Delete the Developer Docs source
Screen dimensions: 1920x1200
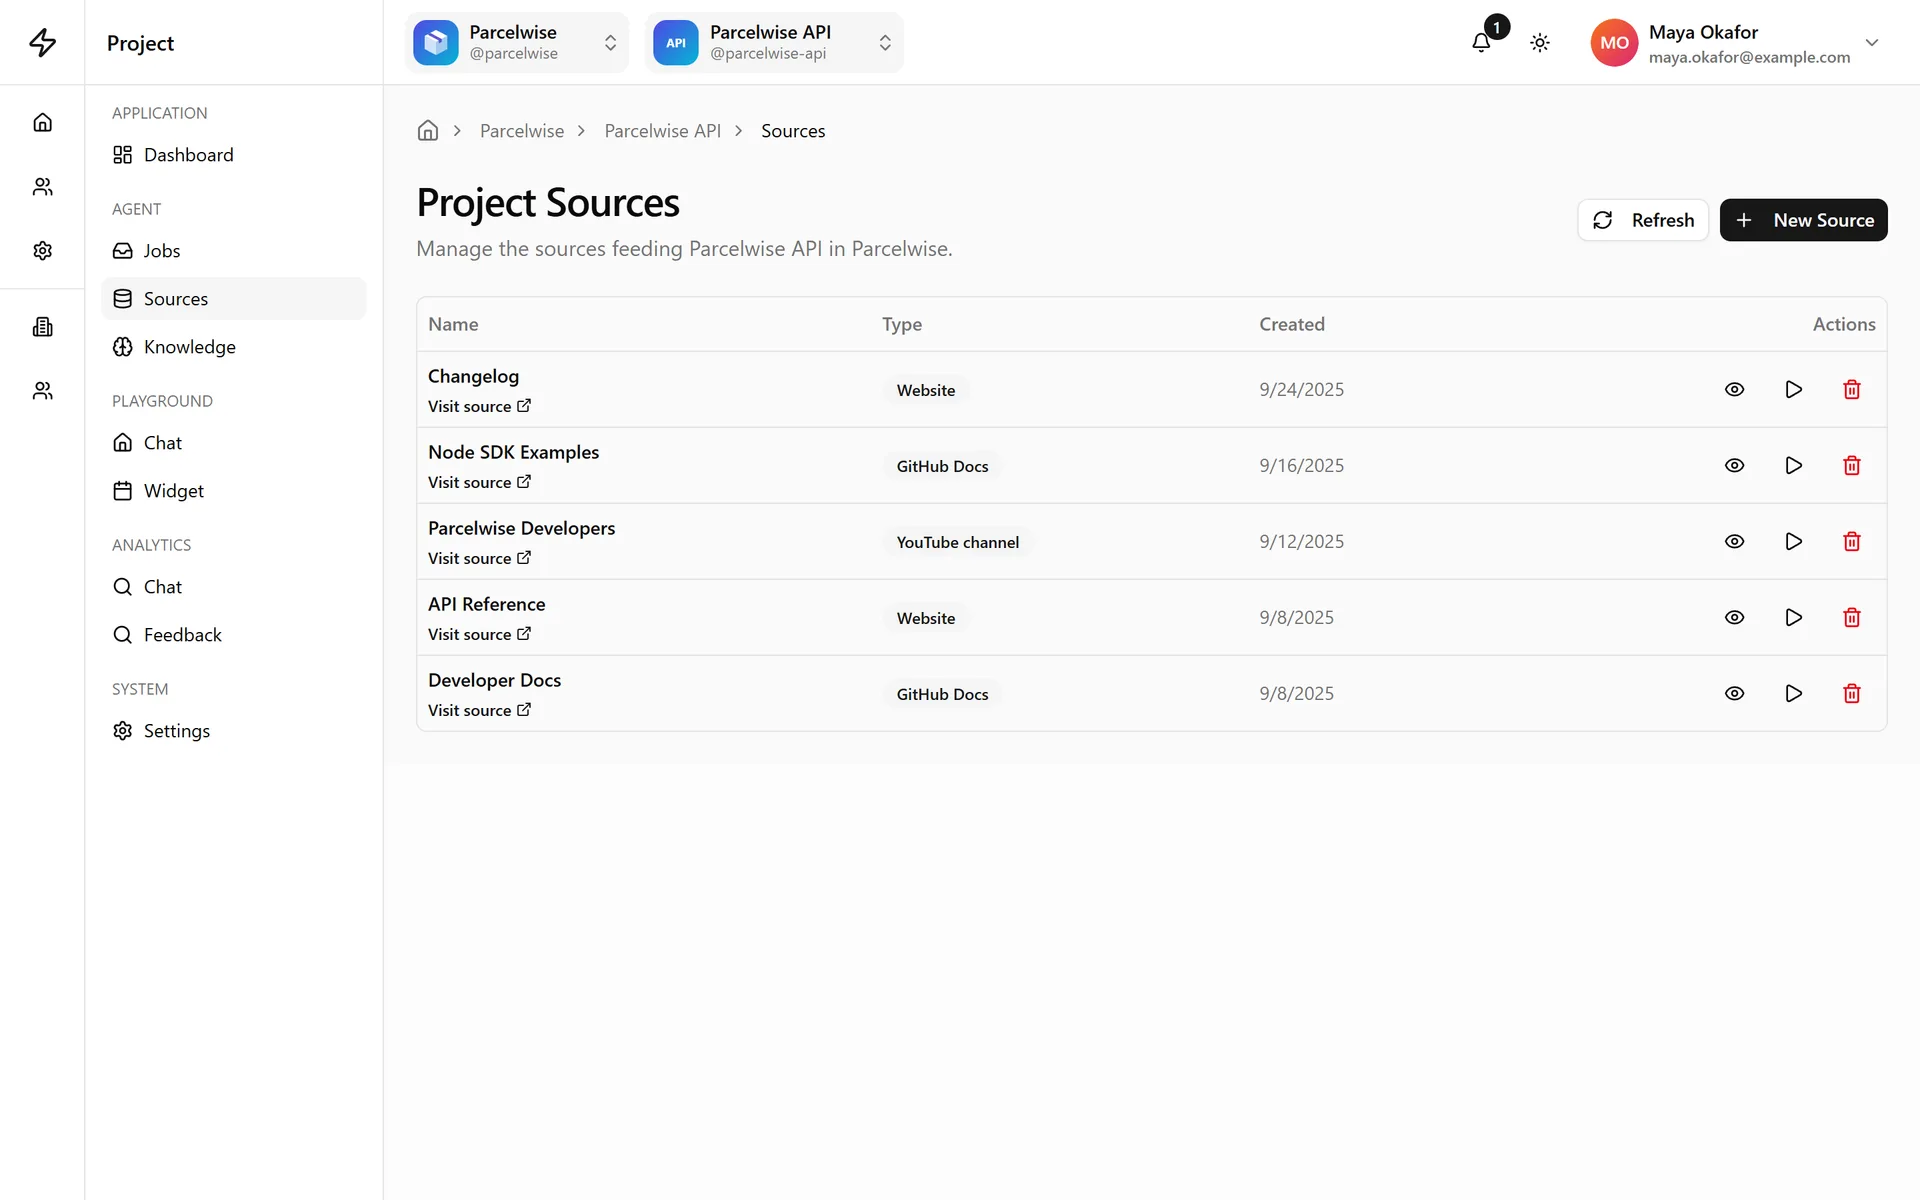pyautogui.click(x=1851, y=693)
